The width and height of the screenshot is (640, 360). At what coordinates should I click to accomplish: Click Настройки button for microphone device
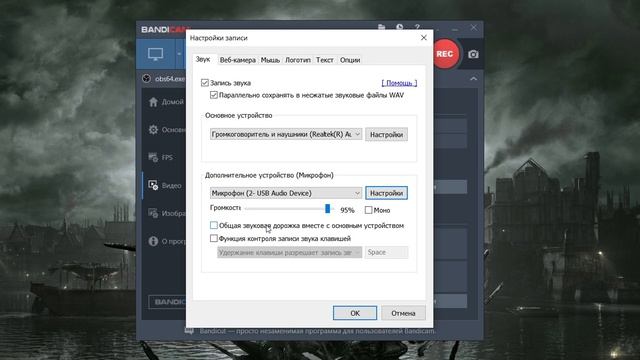pos(386,193)
